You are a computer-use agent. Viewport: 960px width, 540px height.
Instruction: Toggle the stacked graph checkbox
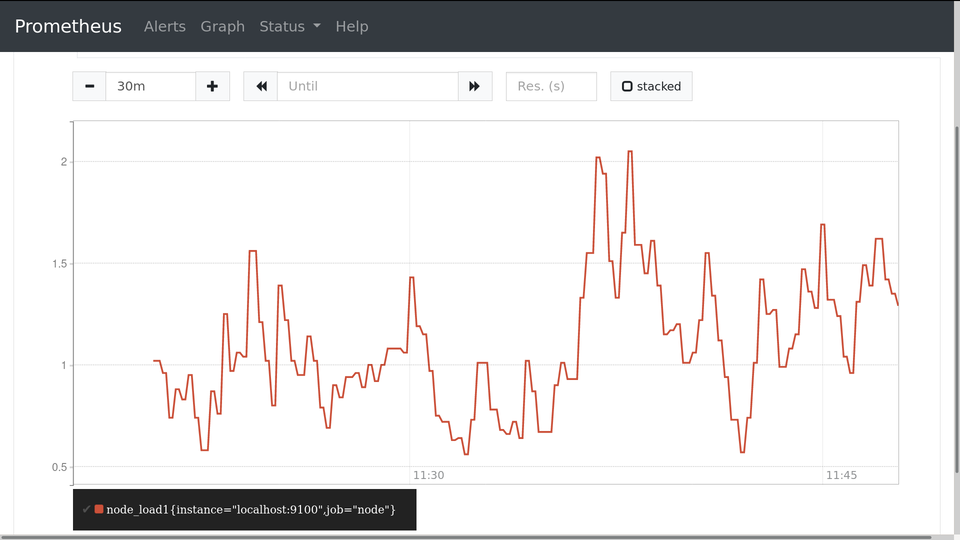pyautogui.click(x=651, y=86)
